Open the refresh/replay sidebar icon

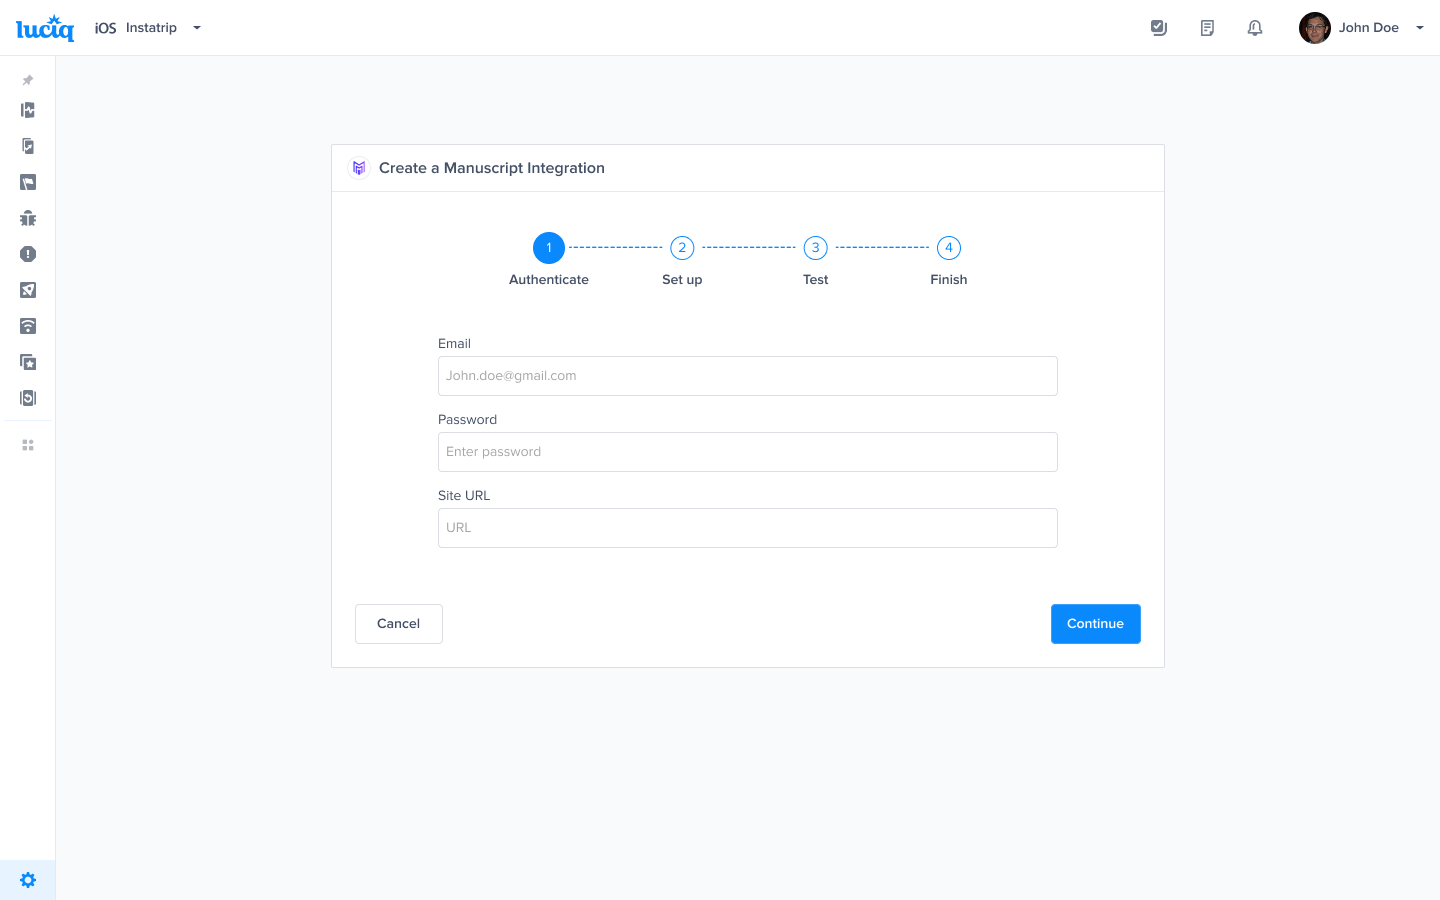point(28,398)
